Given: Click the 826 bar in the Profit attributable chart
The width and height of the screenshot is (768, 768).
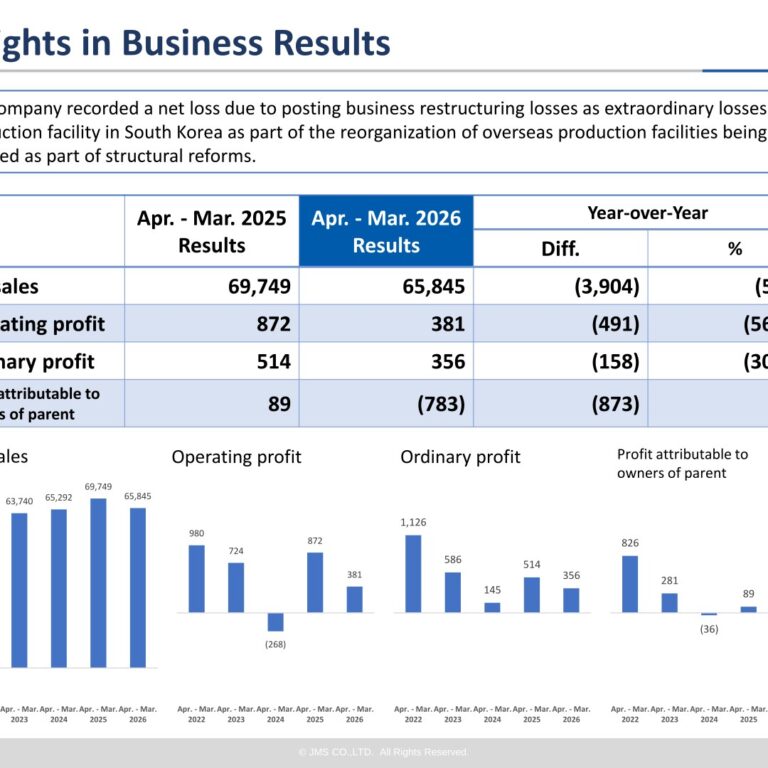Looking at the screenshot, I should pyautogui.click(x=630, y=584).
